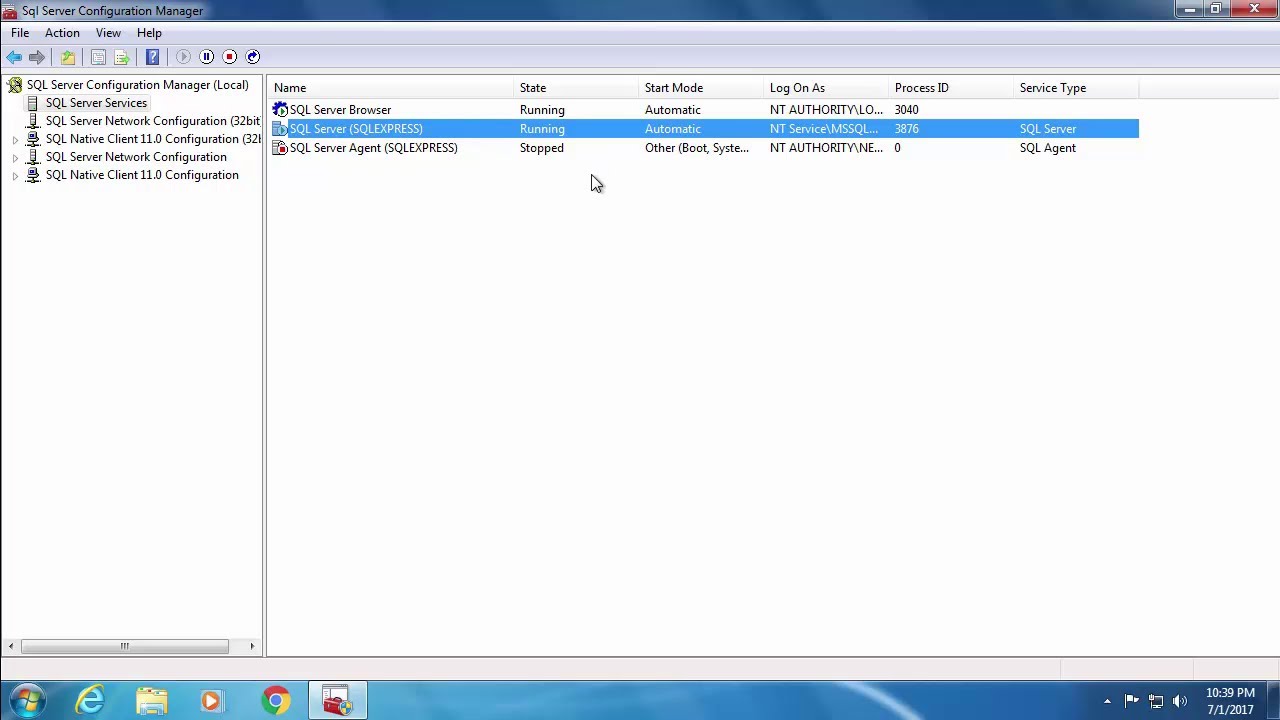Image resolution: width=1280 pixels, height=720 pixels.
Task: Expand SQL Native Client 11.0 Configuration (32bit) node
Action: (x=15, y=140)
